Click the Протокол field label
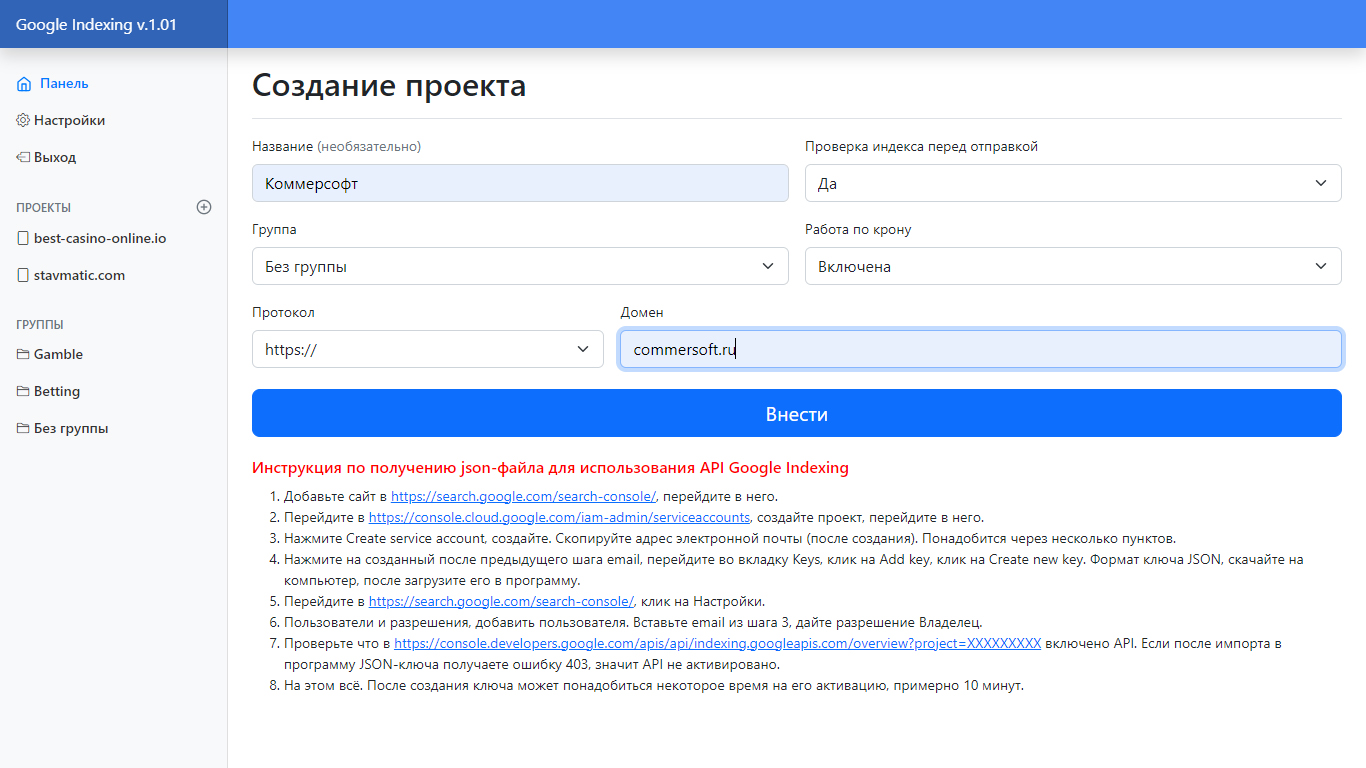The width and height of the screenshot is (1366, 768). (283, 312)
